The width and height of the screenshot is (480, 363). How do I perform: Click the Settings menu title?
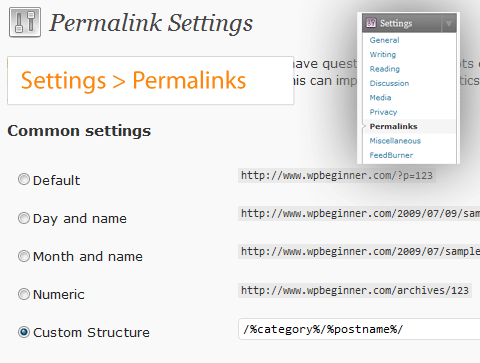tap(396, 23)
